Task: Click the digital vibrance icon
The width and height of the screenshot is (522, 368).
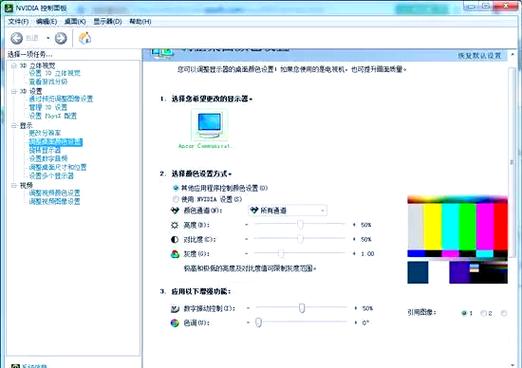Action: (175, 308)
